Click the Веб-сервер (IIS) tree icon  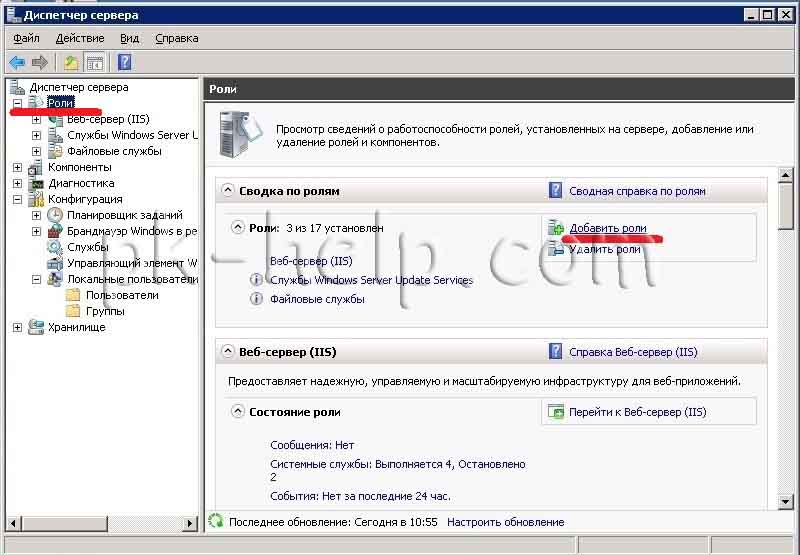pyautogui.click(x=55, y=119)
